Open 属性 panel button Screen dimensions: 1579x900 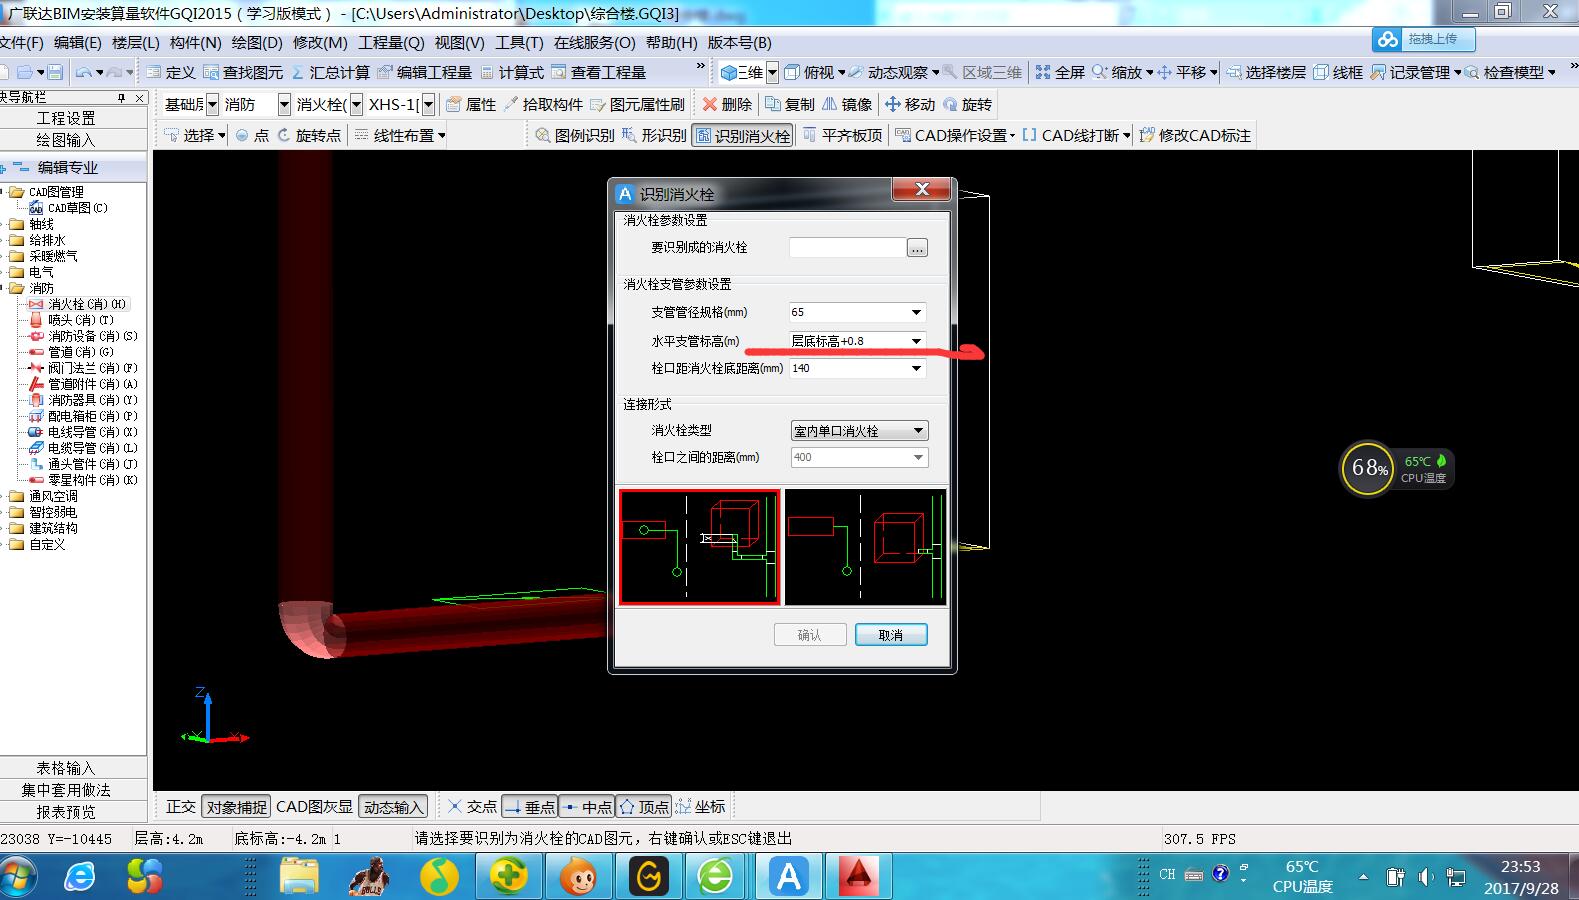click(471, 104)
